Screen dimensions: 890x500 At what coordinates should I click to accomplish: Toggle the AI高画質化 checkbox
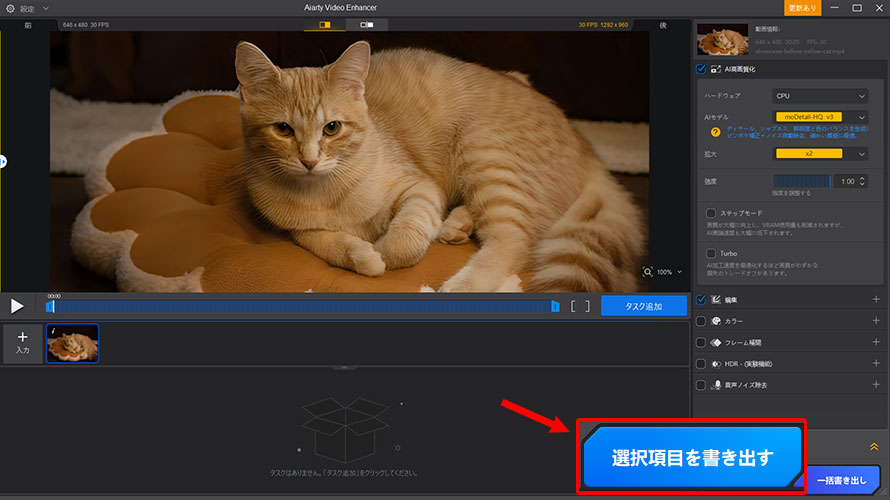click(701, 69)
